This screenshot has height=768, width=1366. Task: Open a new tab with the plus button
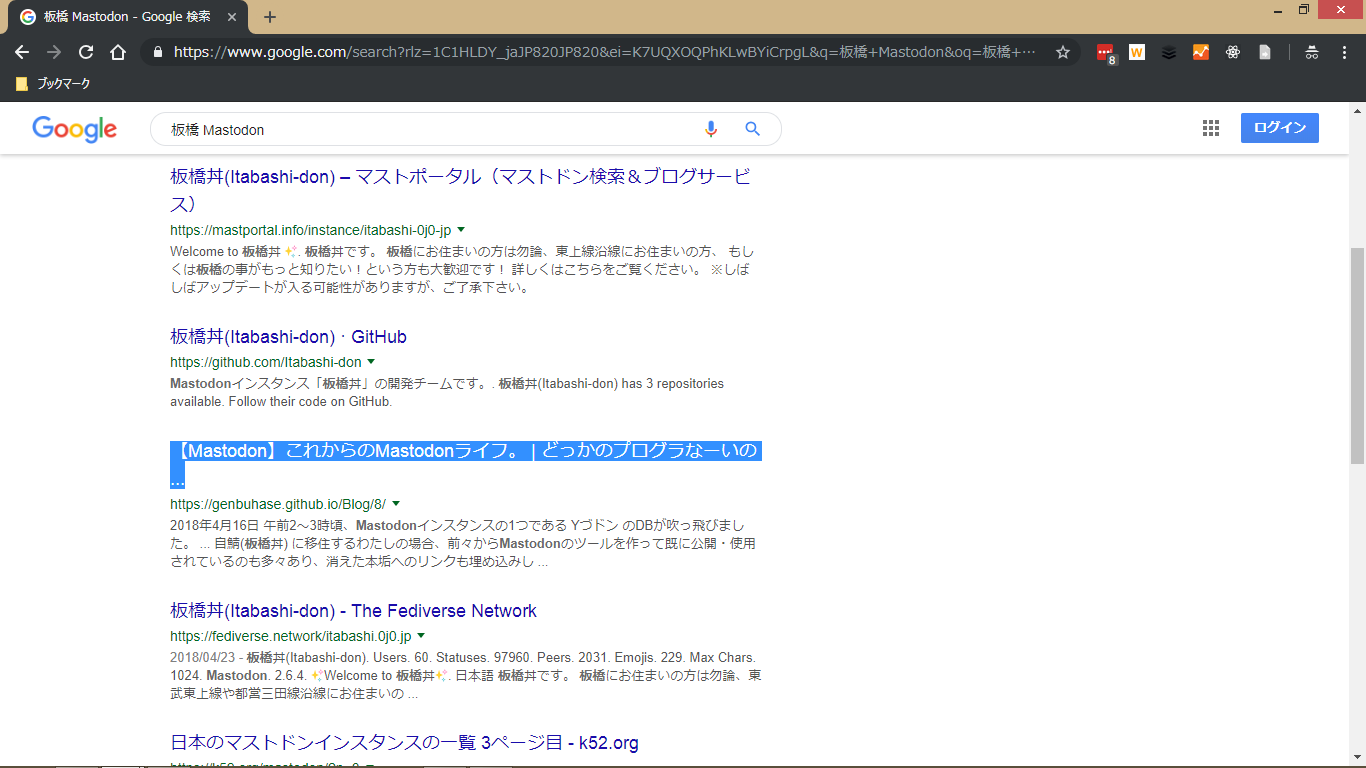point(270,17)
